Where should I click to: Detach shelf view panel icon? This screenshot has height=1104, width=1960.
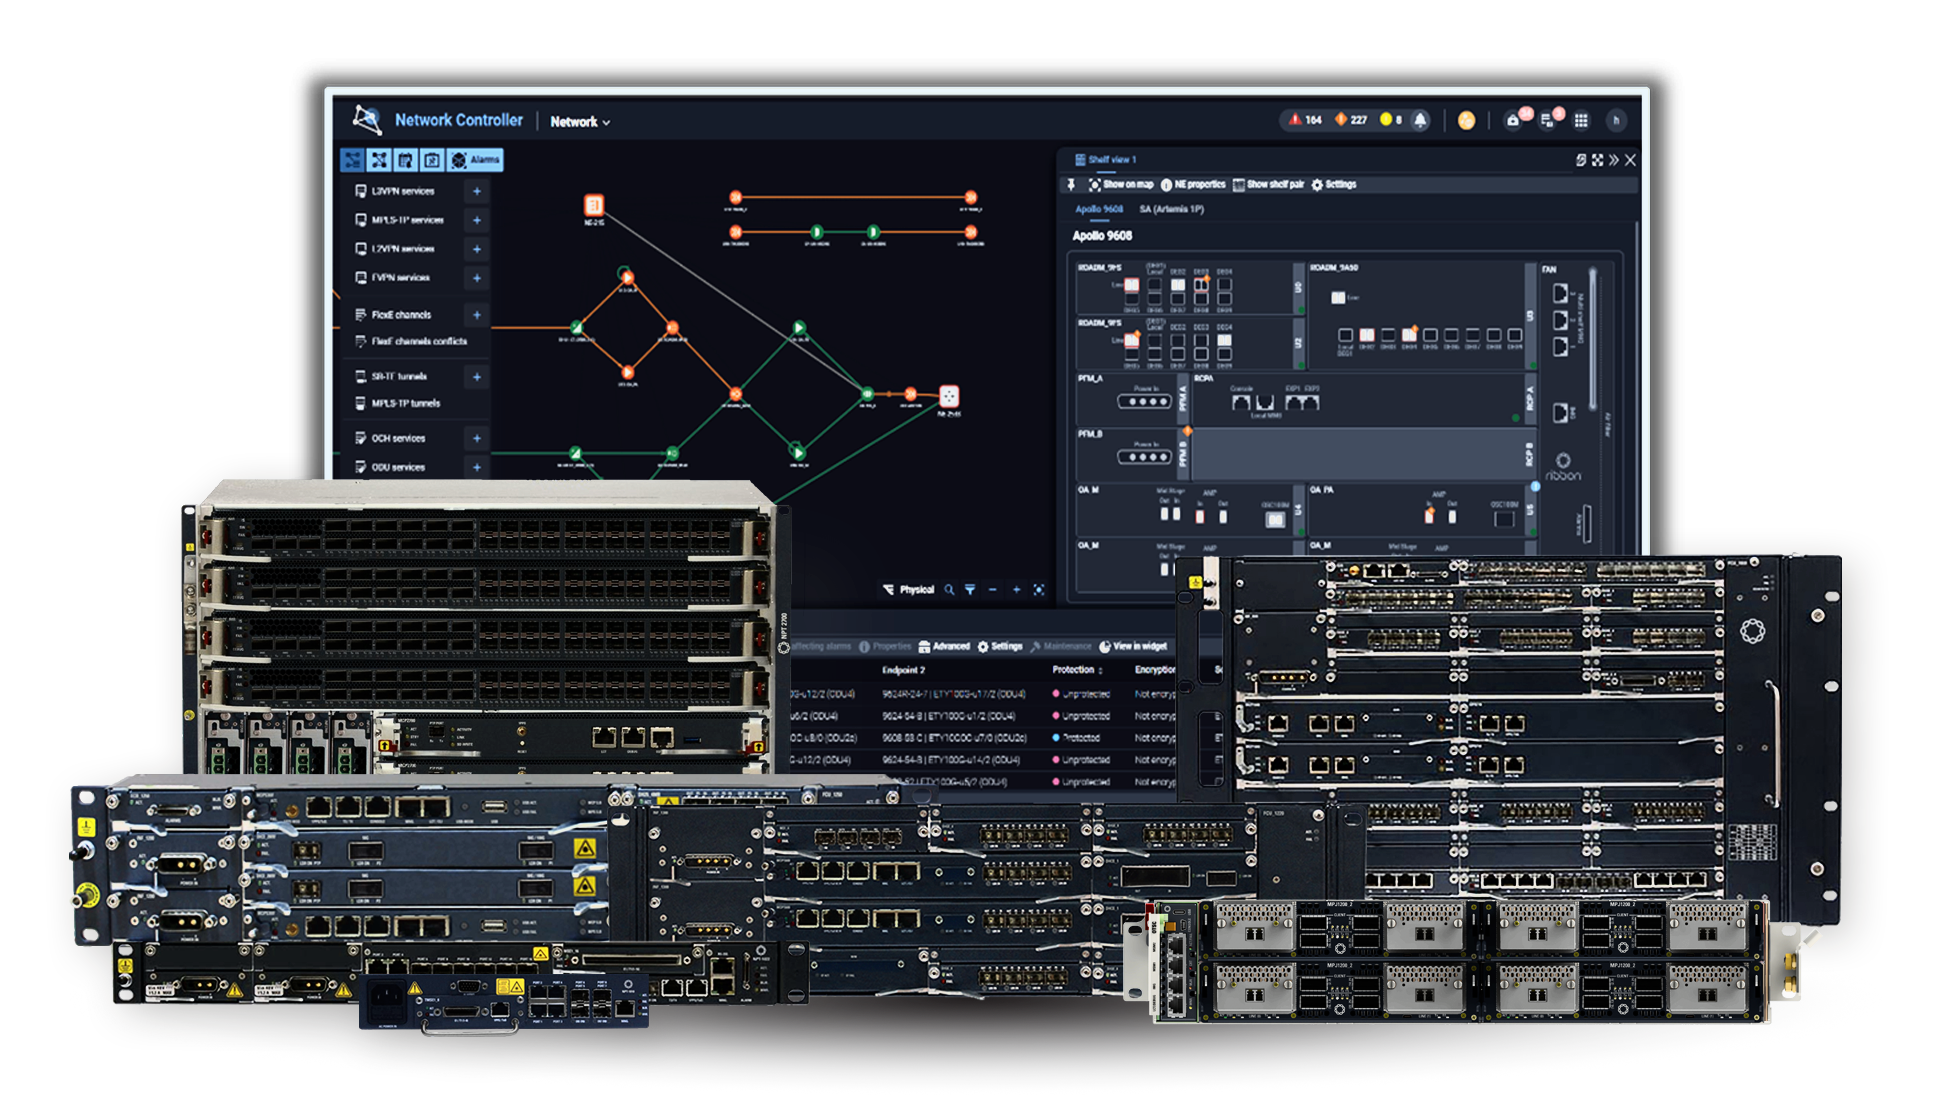coord(1581,160)
